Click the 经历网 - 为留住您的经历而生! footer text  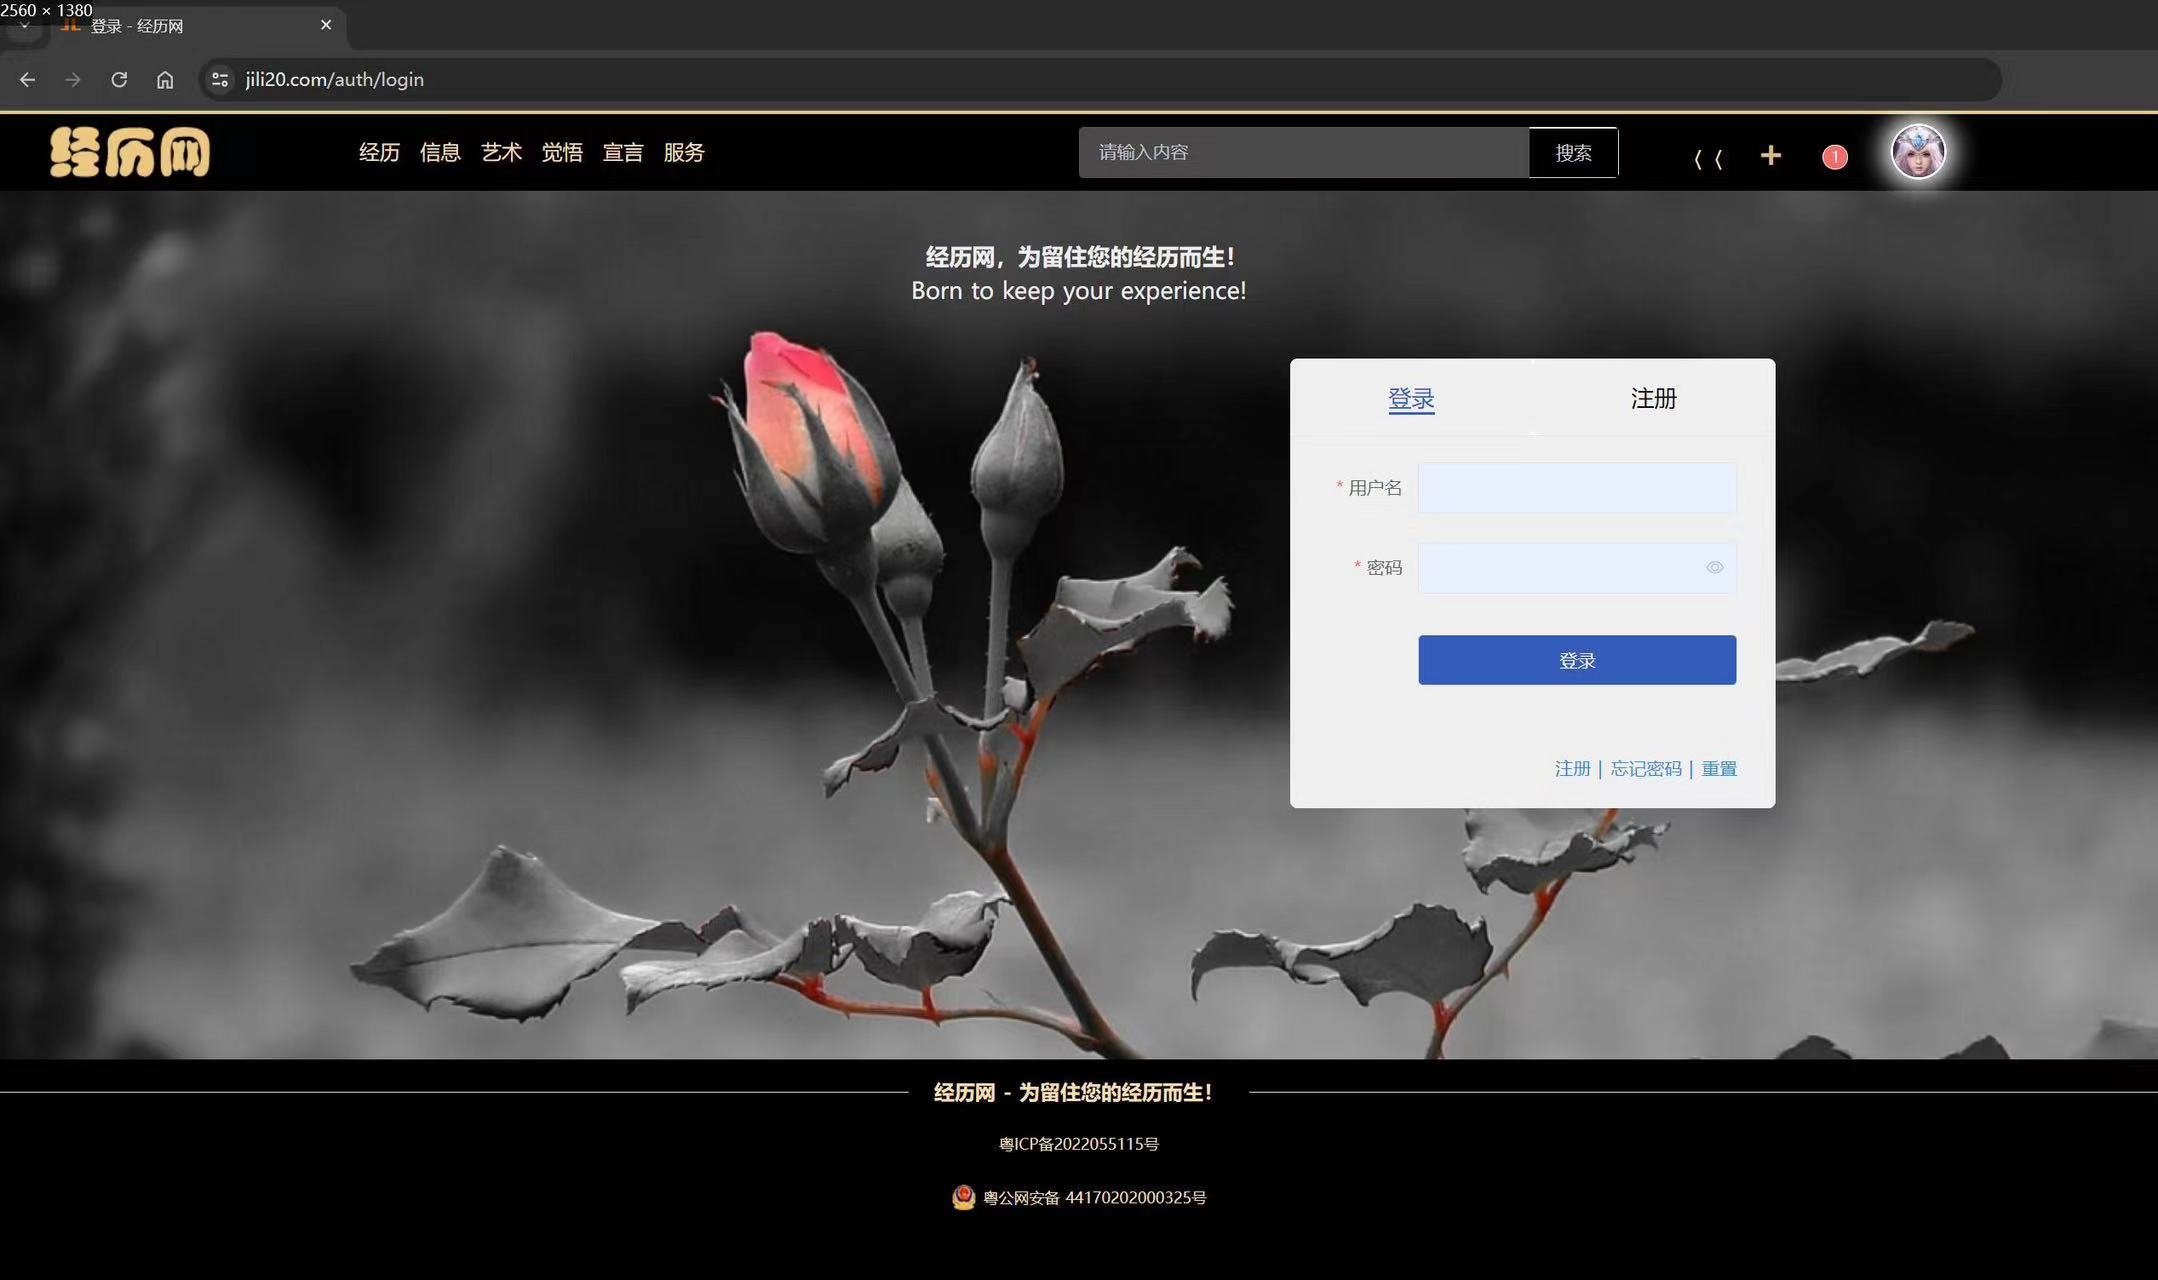tap(1073, 1093)
